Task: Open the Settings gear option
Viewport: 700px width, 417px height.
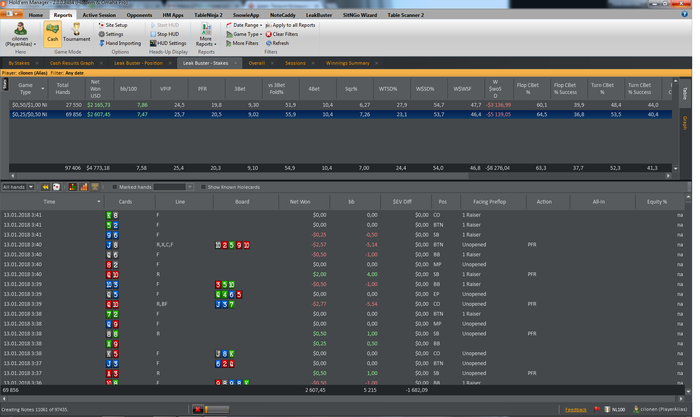Action: point(111,34)
